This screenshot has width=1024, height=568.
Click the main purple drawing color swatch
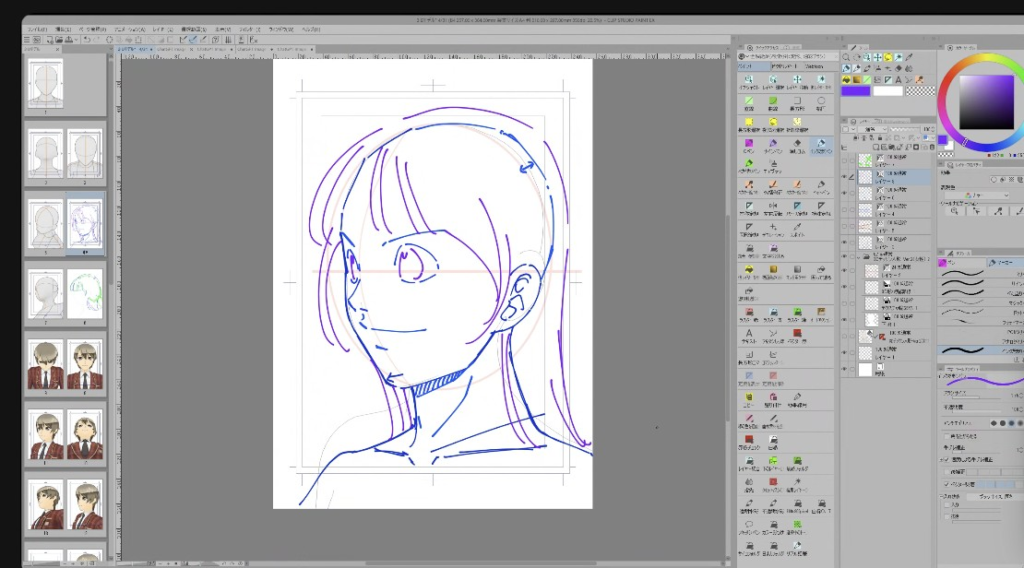coord(856,91)
